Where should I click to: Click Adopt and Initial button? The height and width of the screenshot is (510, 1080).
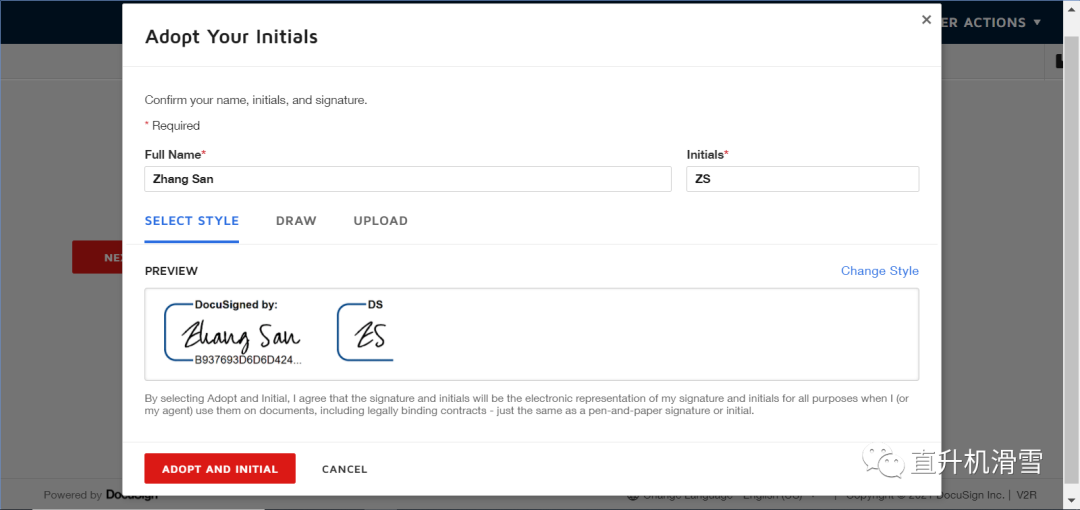click(x=220, y=469)
